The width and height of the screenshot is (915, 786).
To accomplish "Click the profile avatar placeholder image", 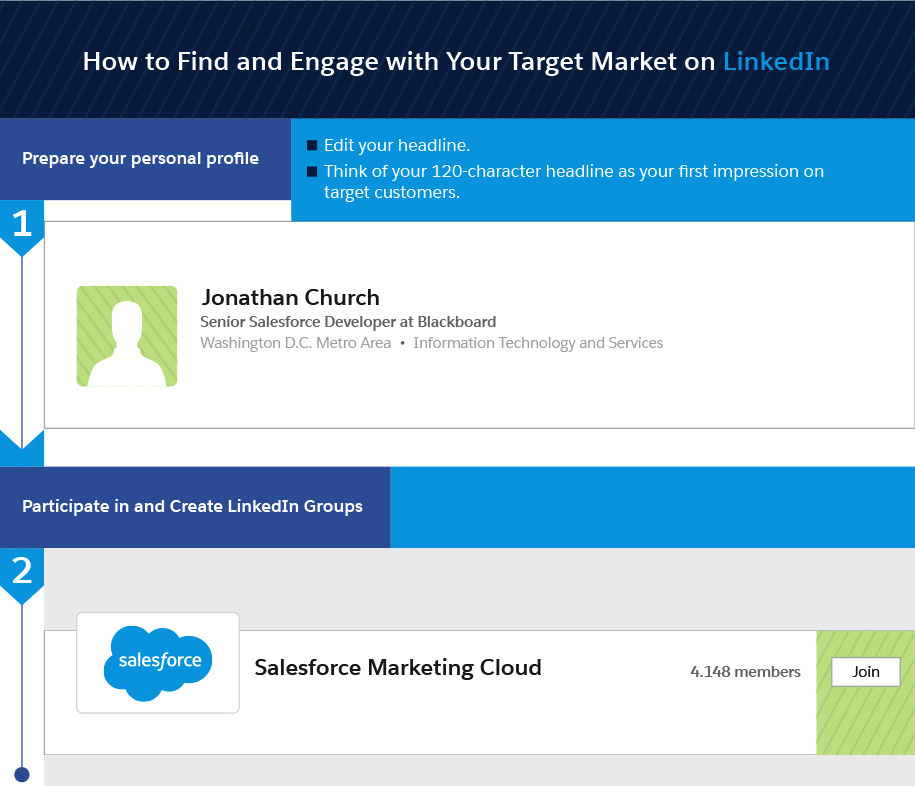I will (127, 336).
